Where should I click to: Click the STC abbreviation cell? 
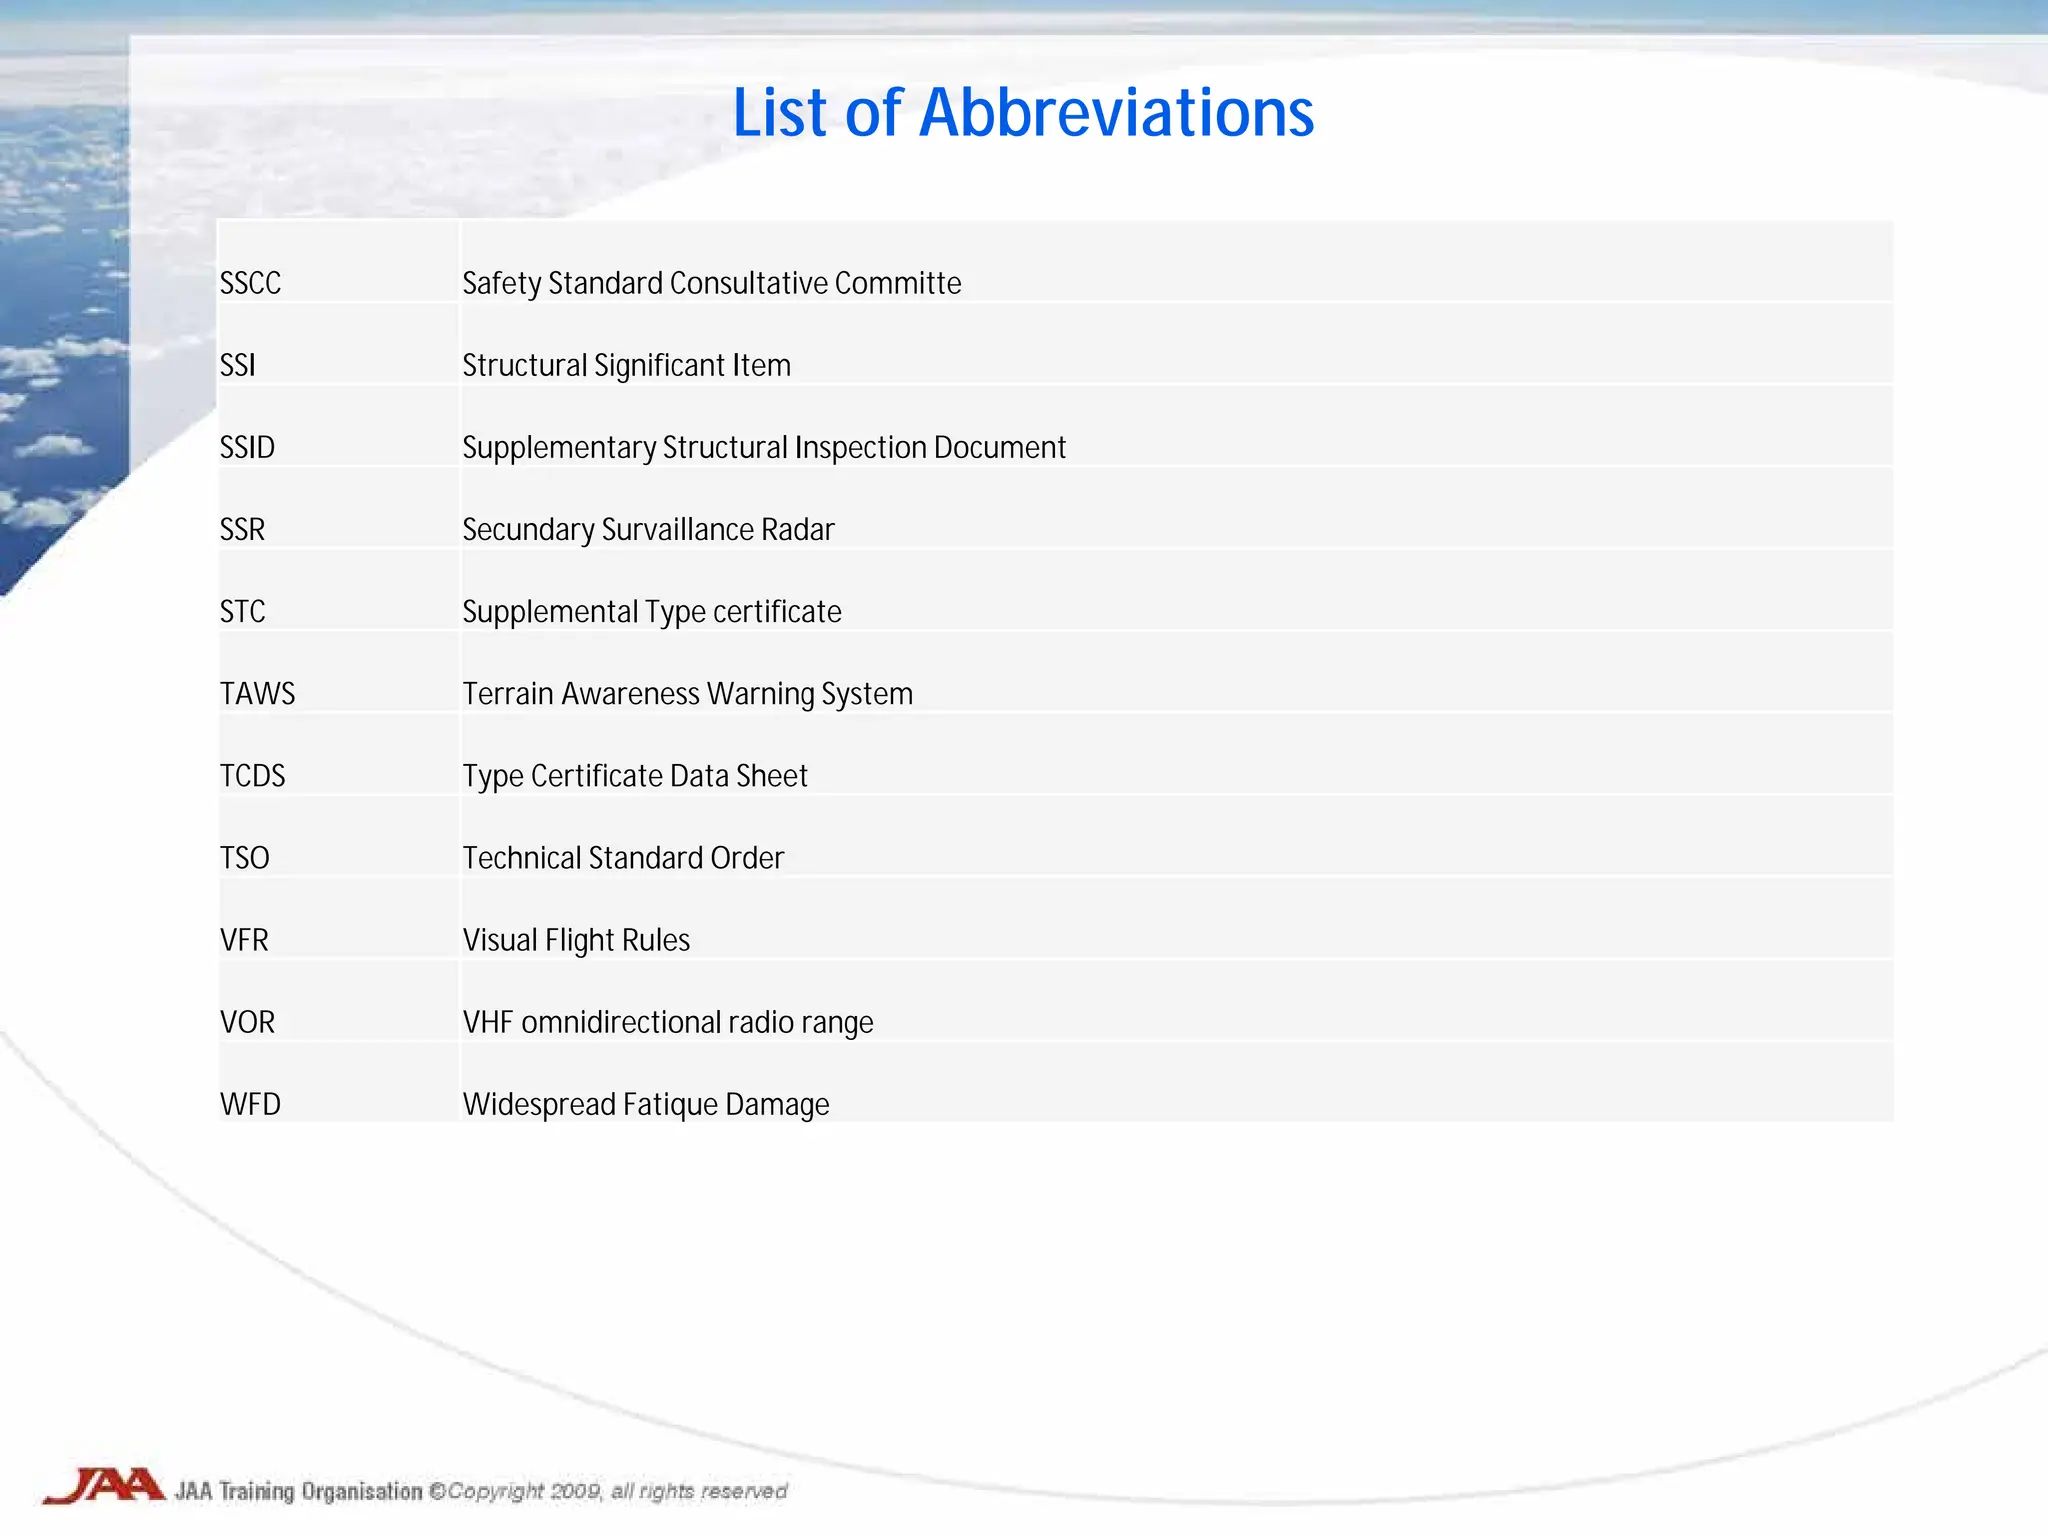(x=338, y=591)
